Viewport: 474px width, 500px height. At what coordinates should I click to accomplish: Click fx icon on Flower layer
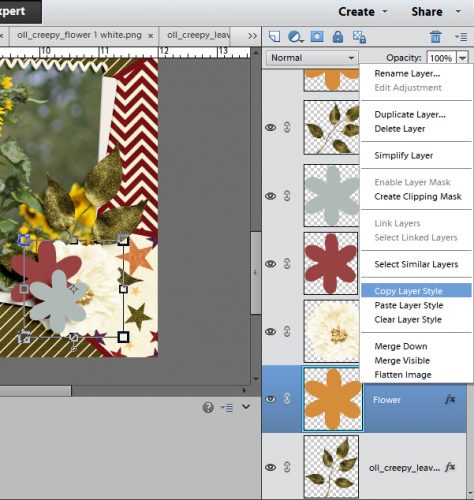(x=450, y=399)
